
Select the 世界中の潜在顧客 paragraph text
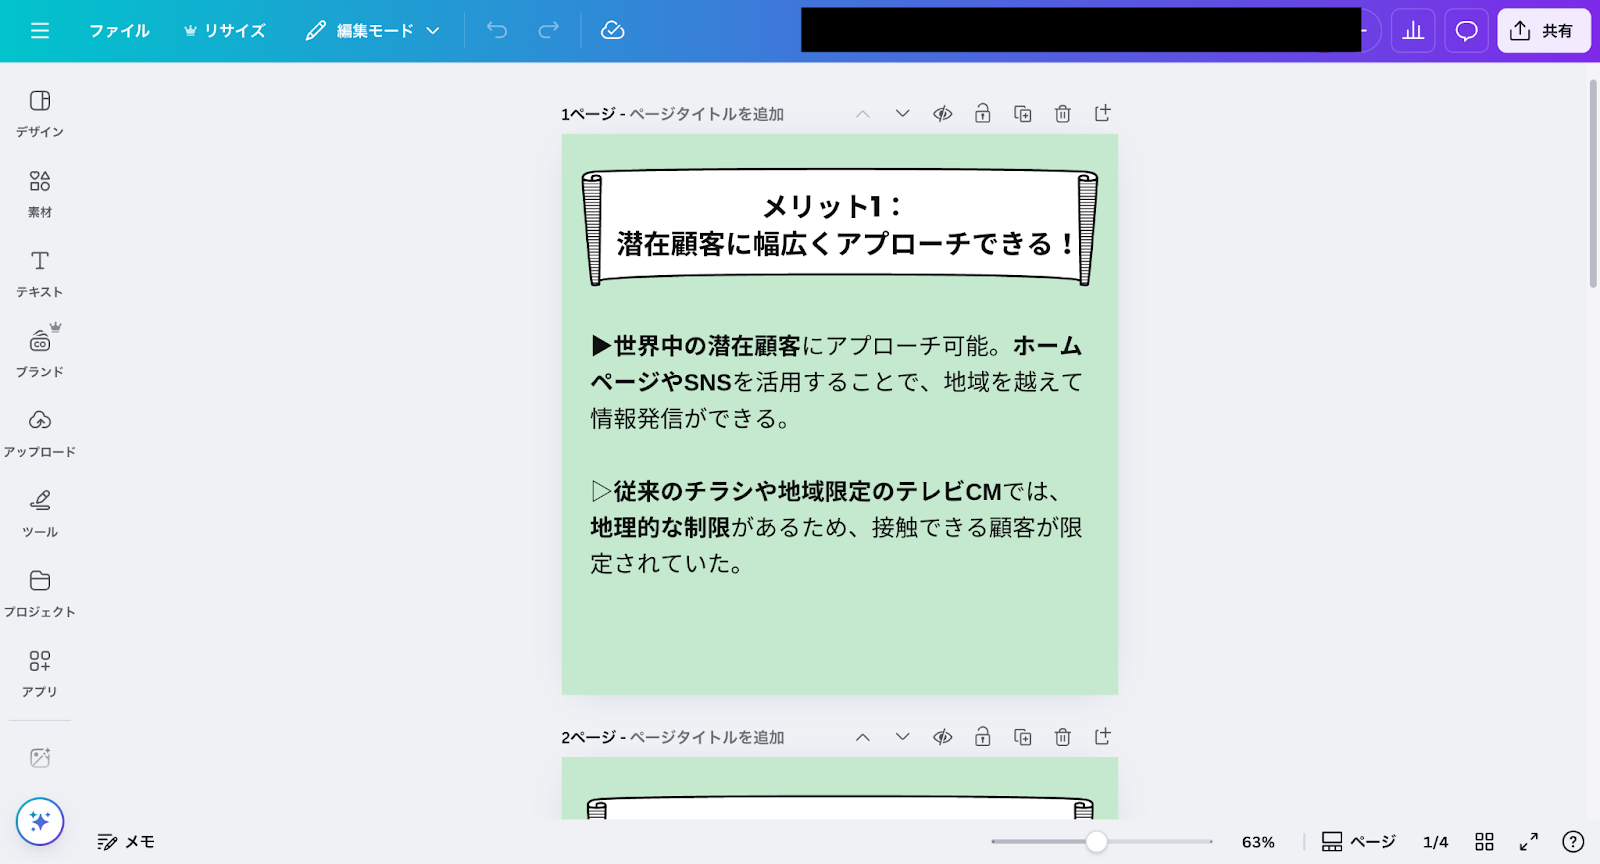[x=837, y=382]
